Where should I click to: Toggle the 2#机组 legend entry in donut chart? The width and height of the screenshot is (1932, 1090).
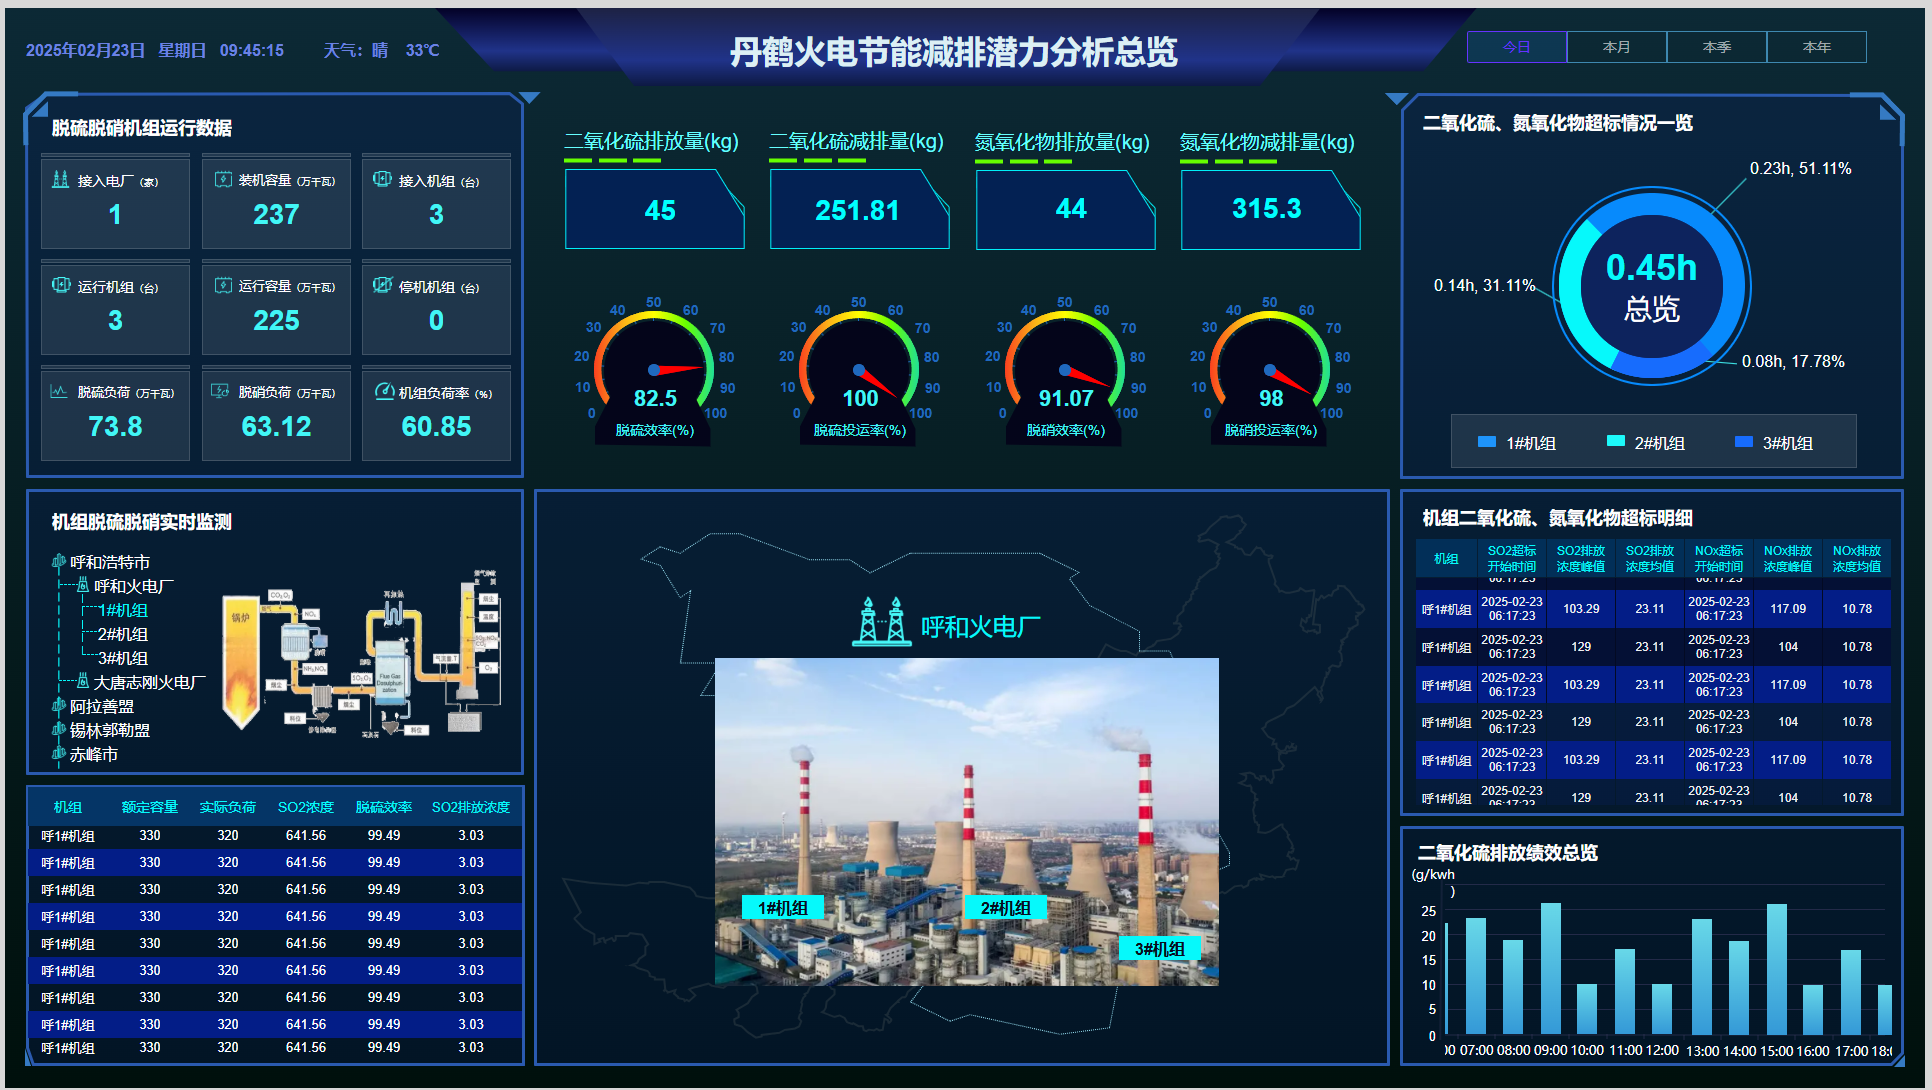1645,442
